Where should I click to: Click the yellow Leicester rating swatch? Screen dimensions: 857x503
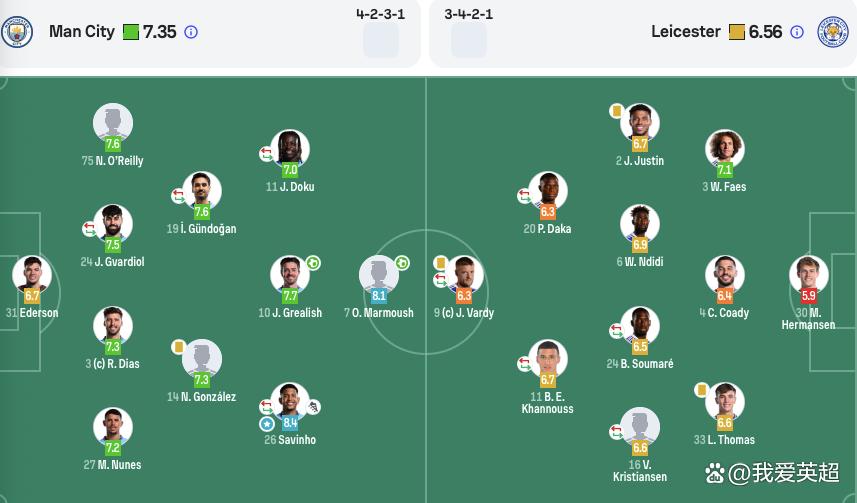737,32
